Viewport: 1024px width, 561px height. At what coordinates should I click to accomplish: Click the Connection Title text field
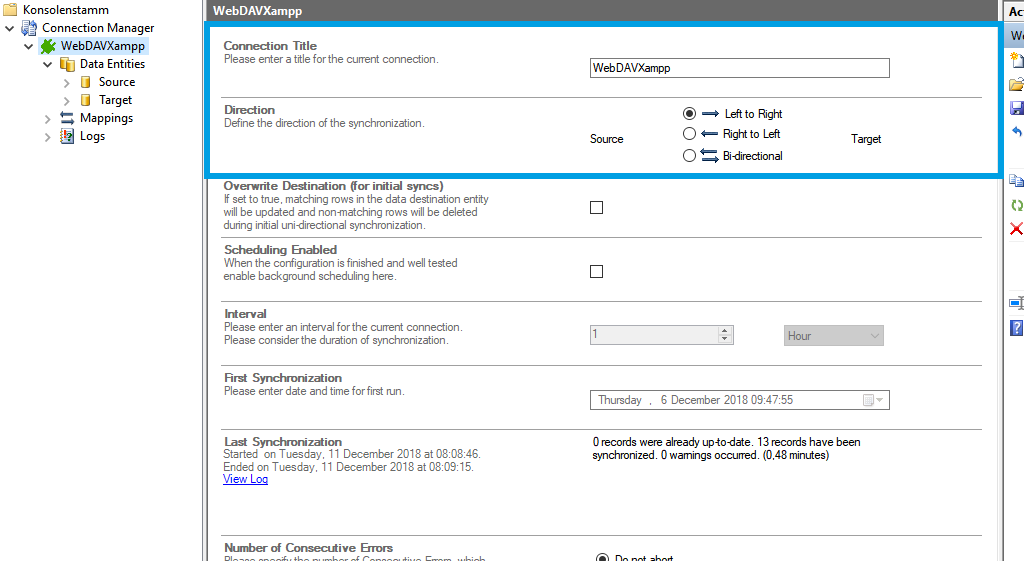pos(739,68)
